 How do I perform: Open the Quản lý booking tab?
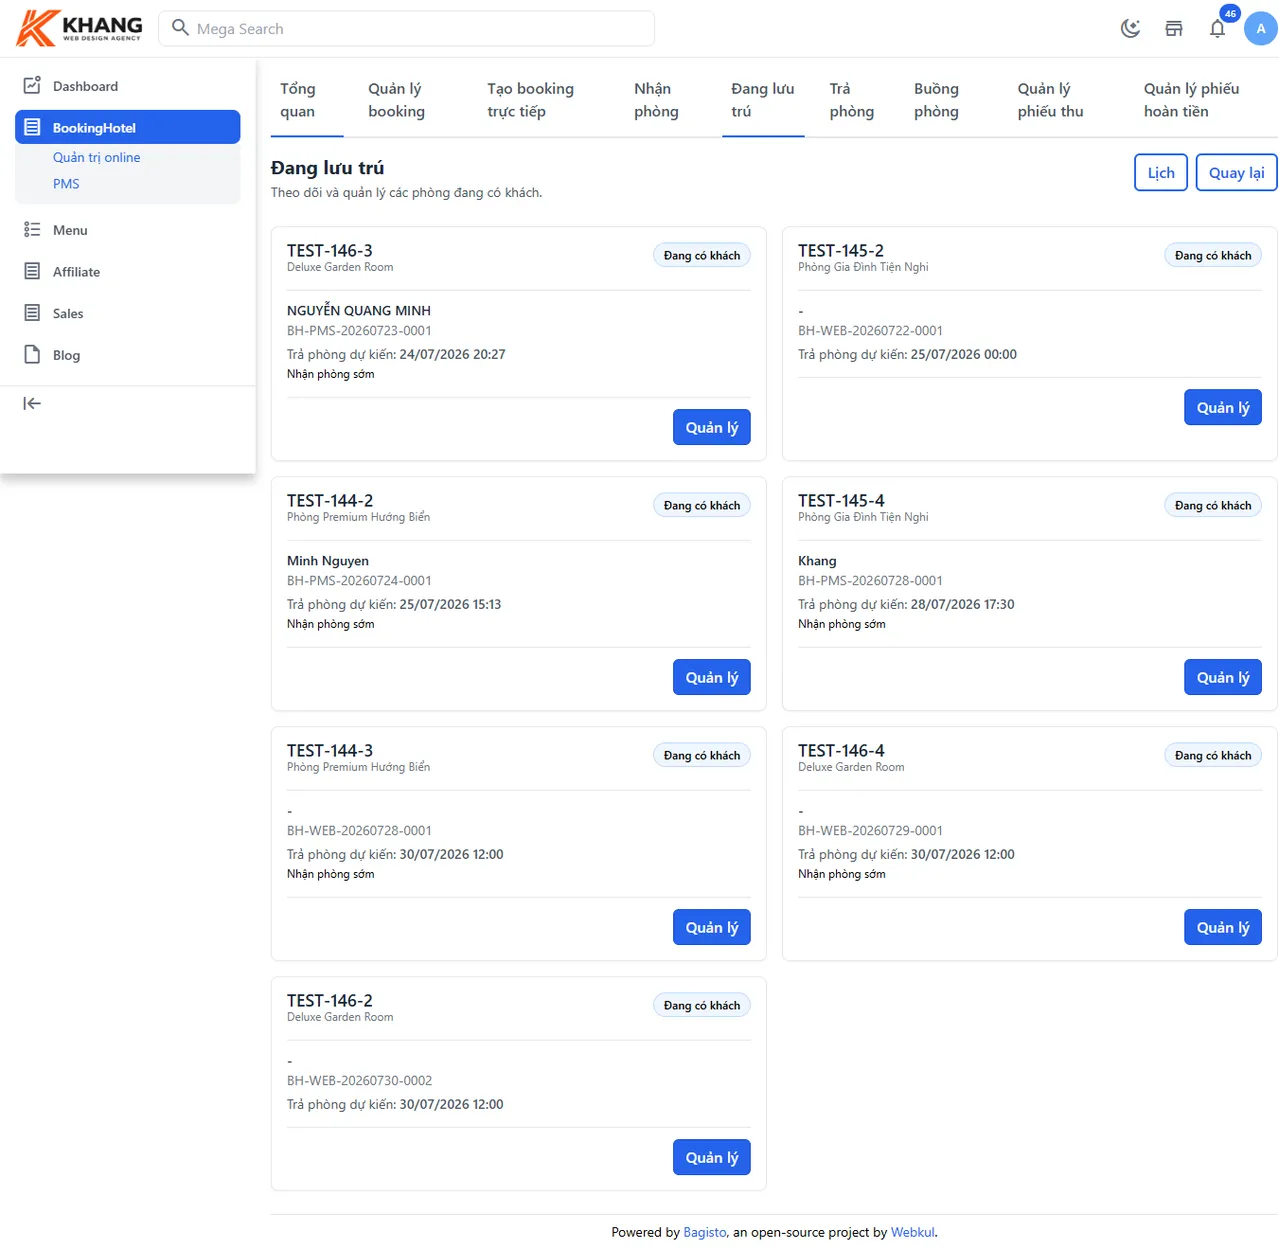point(396,100)
